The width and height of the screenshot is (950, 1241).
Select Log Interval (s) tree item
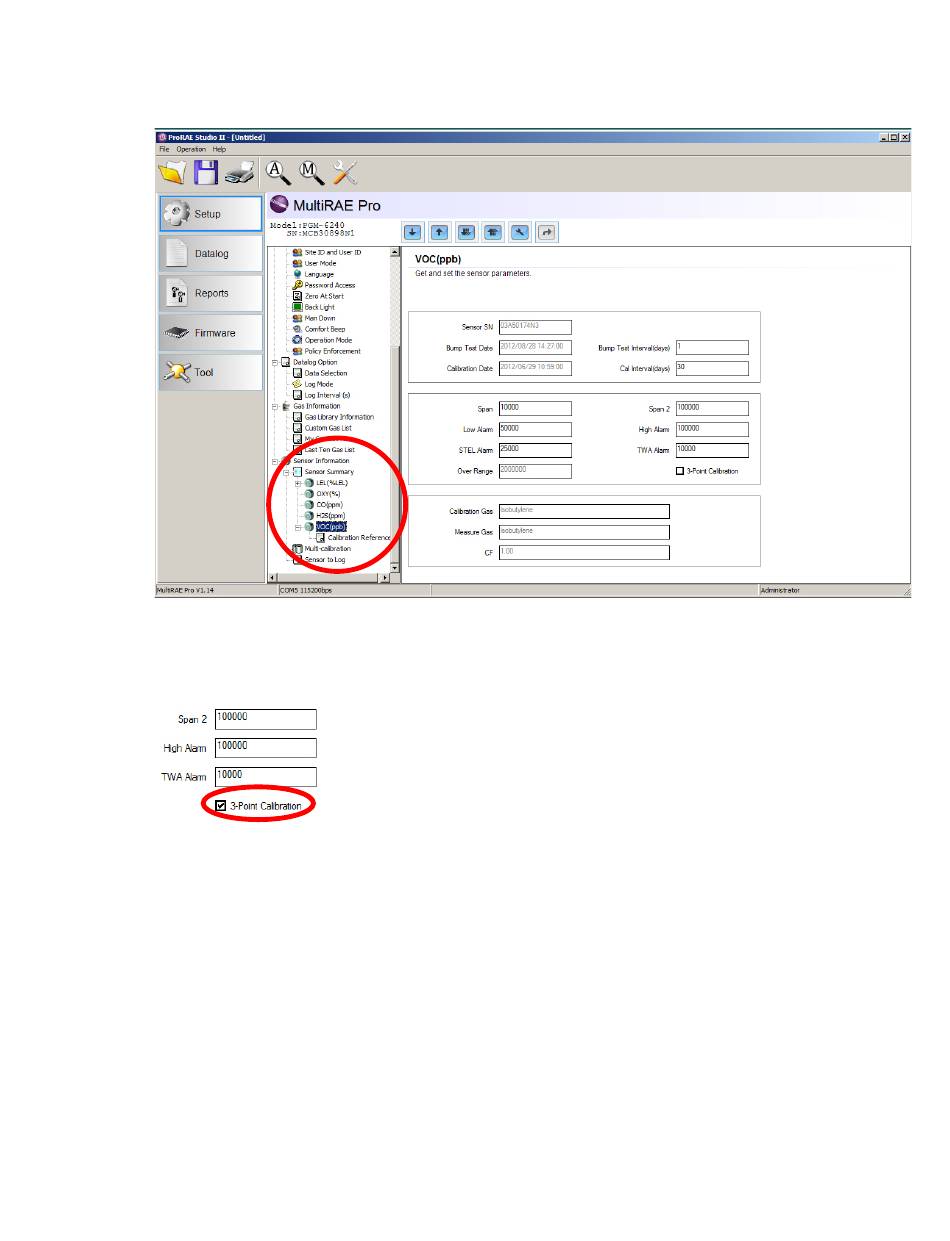coord(328,395)
